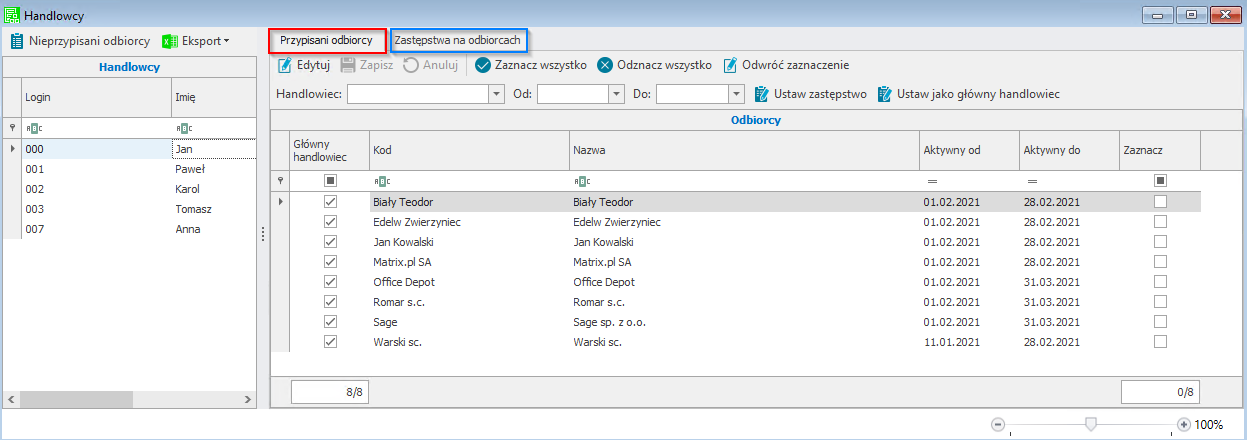Click Odwróć zaznaczenie icon
This screenshot has width=1247, height=440.
tap(730, 65)
